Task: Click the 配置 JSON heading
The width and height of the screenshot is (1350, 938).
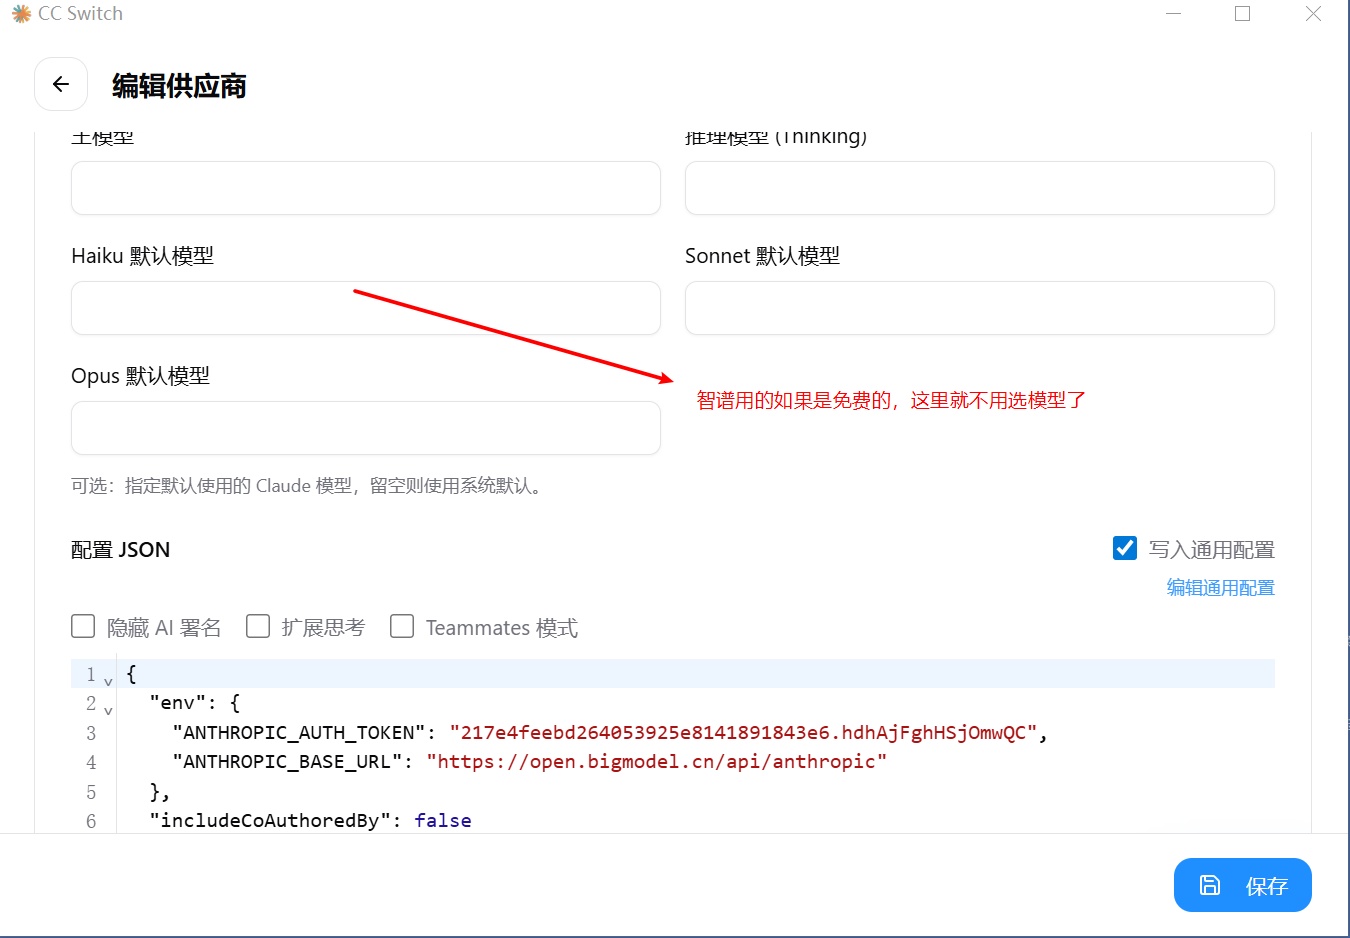Action: point(120,550)
